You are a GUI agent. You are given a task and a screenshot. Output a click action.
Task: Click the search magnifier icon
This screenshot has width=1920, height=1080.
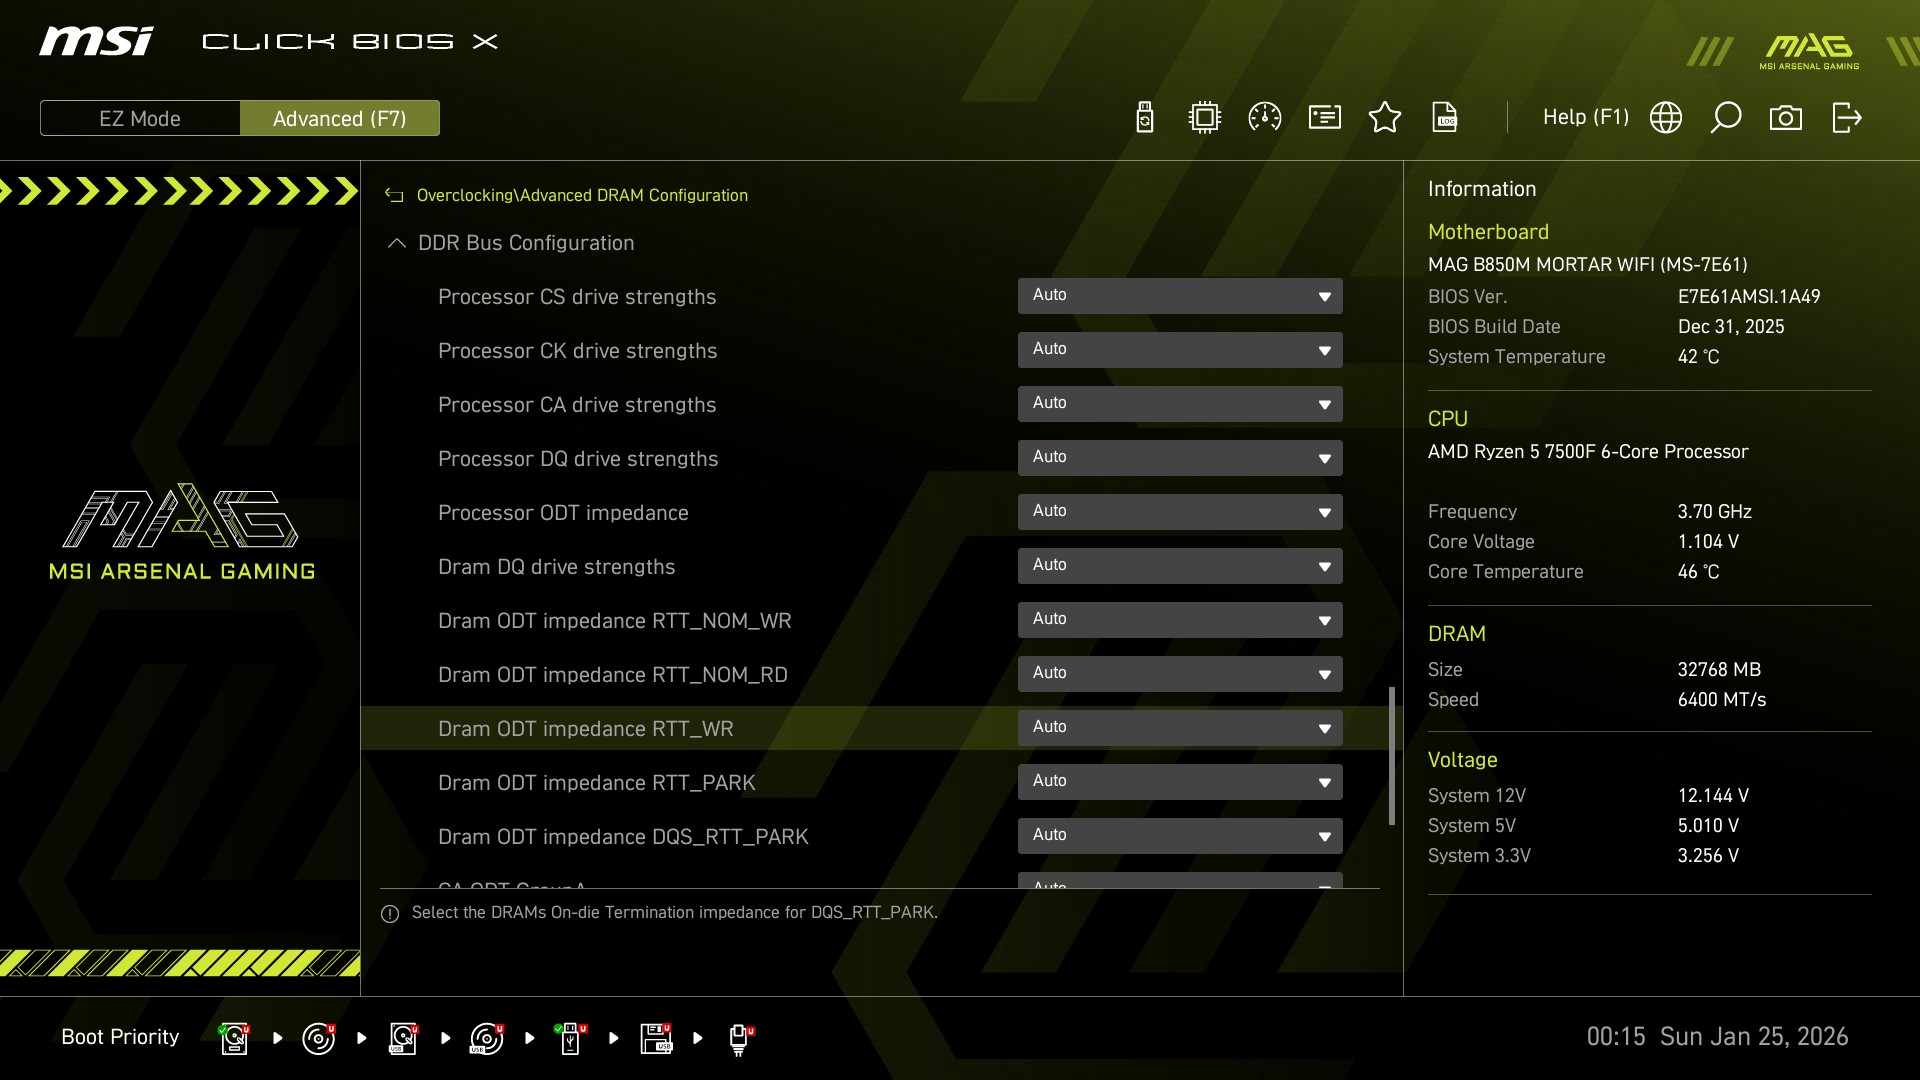1726,118
